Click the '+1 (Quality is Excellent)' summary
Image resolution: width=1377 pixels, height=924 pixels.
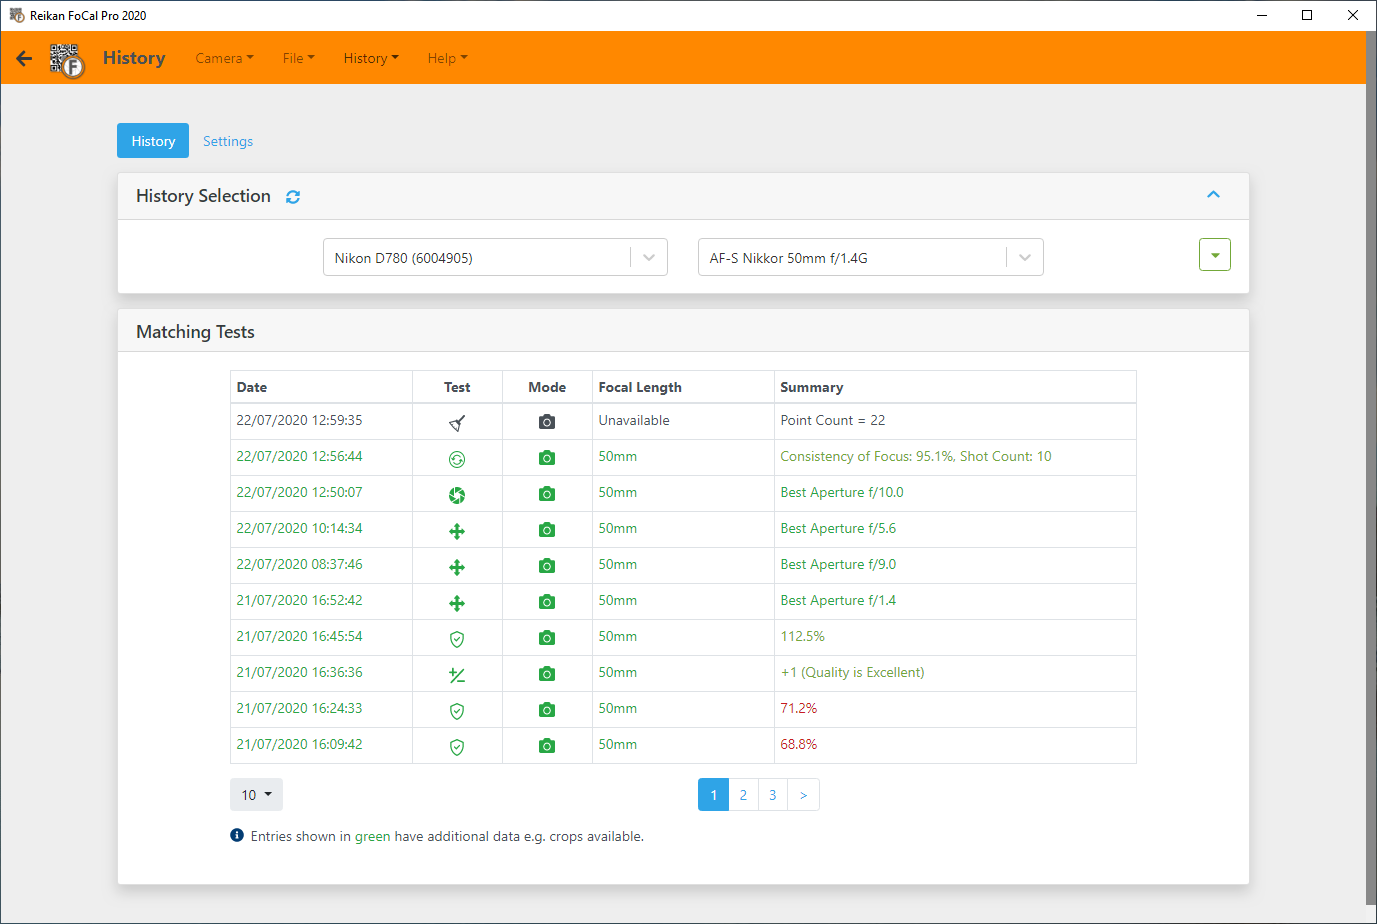pyautogui.click(x=852, y=672)
